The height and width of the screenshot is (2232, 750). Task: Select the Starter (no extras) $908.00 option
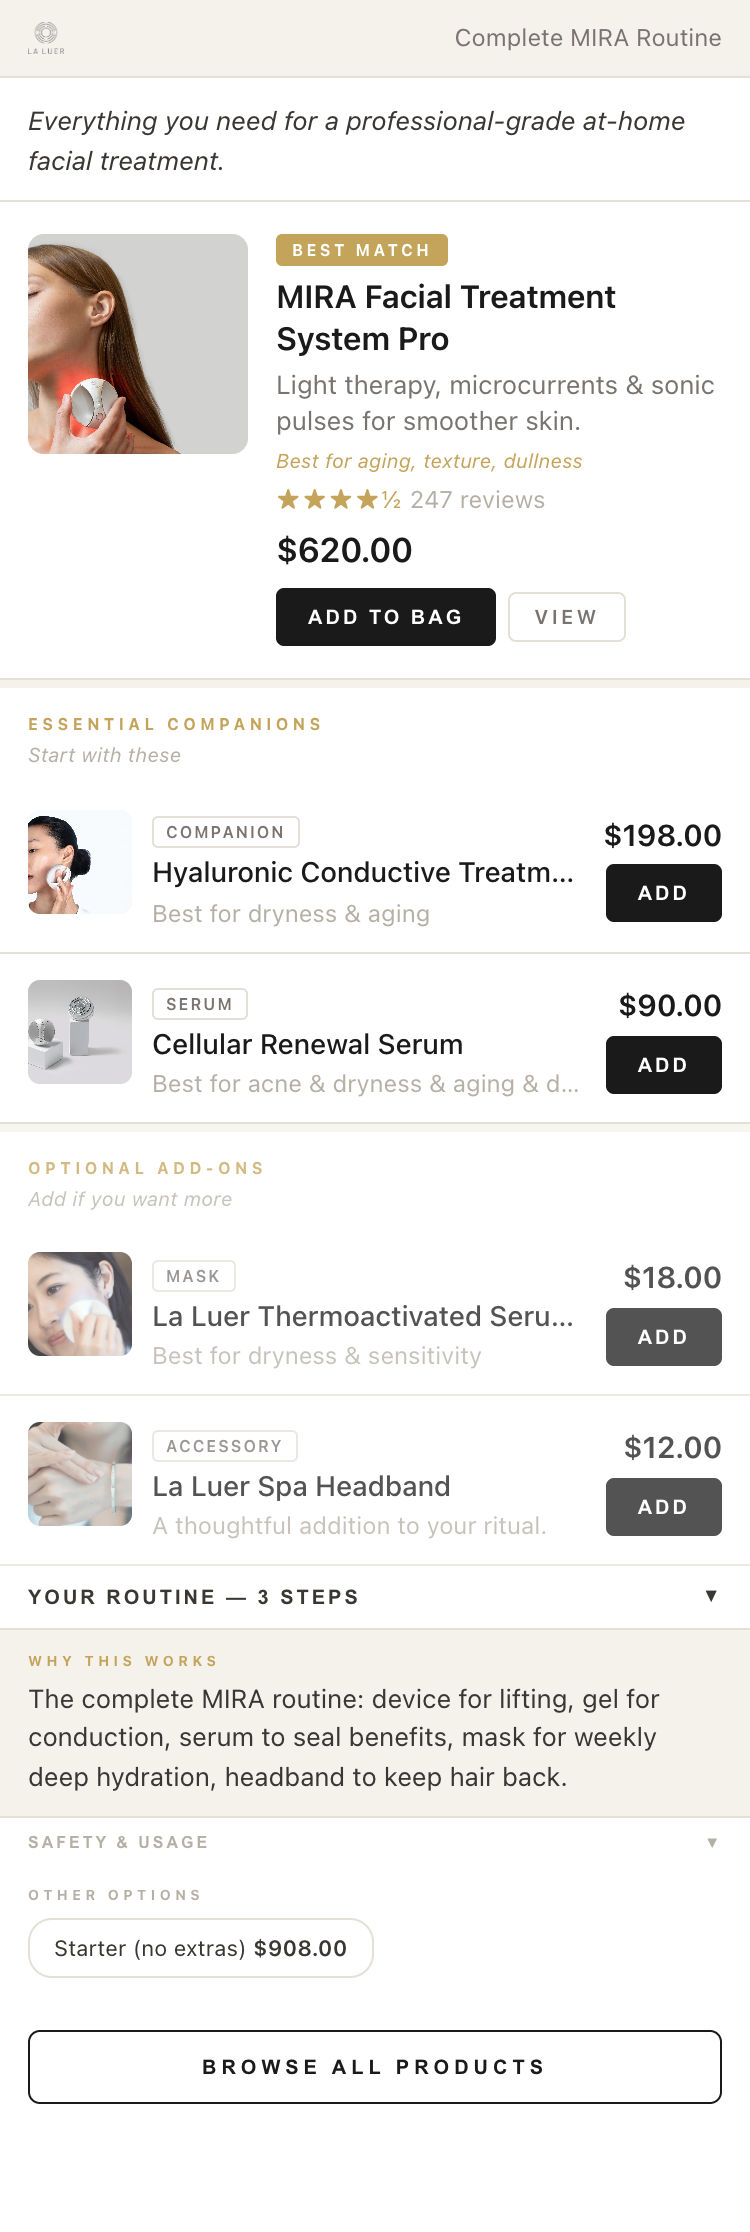pos(201,1948)
